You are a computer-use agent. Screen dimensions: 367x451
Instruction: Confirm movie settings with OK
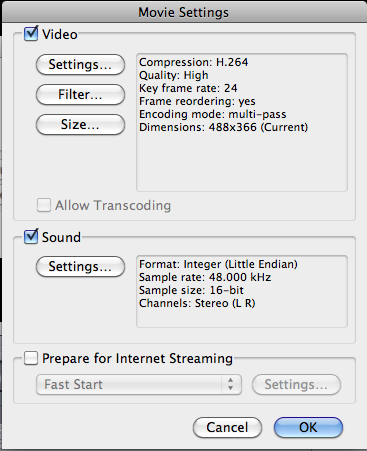tap(308, 427)
